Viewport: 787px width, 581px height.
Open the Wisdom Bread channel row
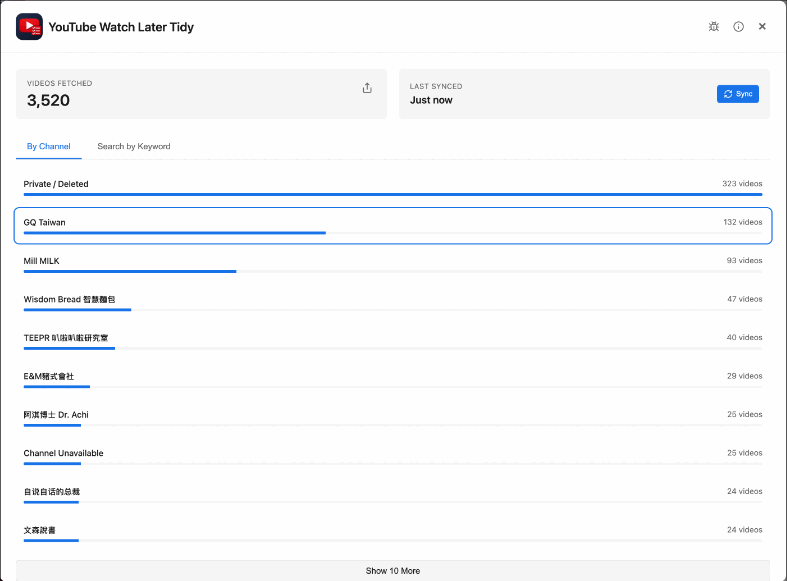393,303
